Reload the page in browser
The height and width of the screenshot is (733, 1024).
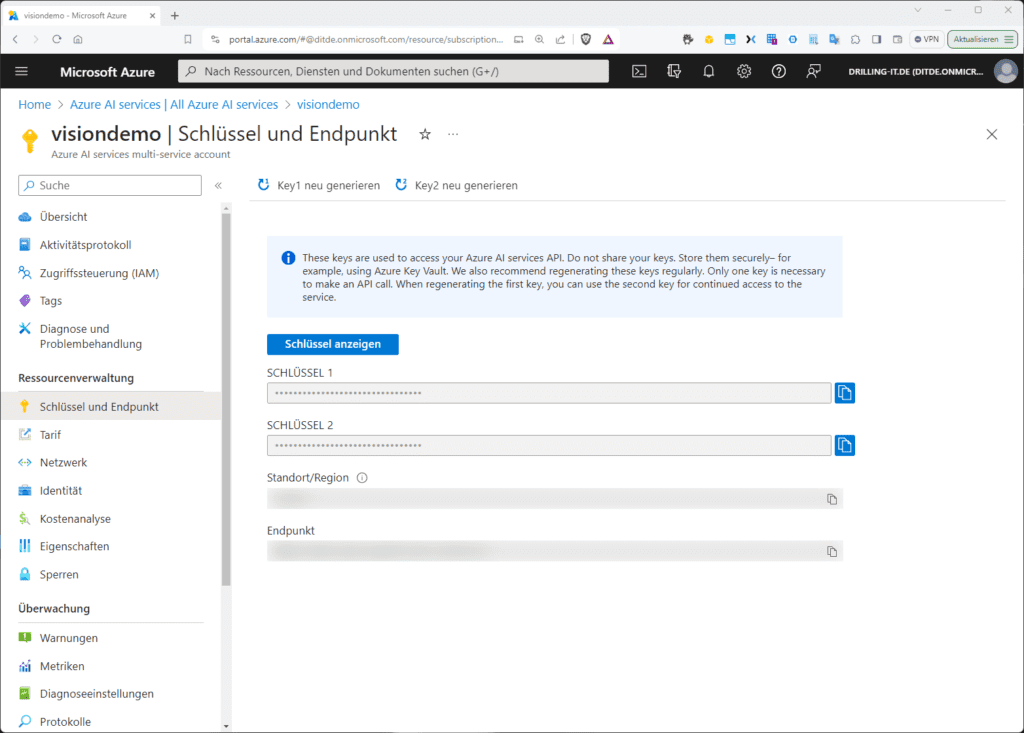coord(57,39)
